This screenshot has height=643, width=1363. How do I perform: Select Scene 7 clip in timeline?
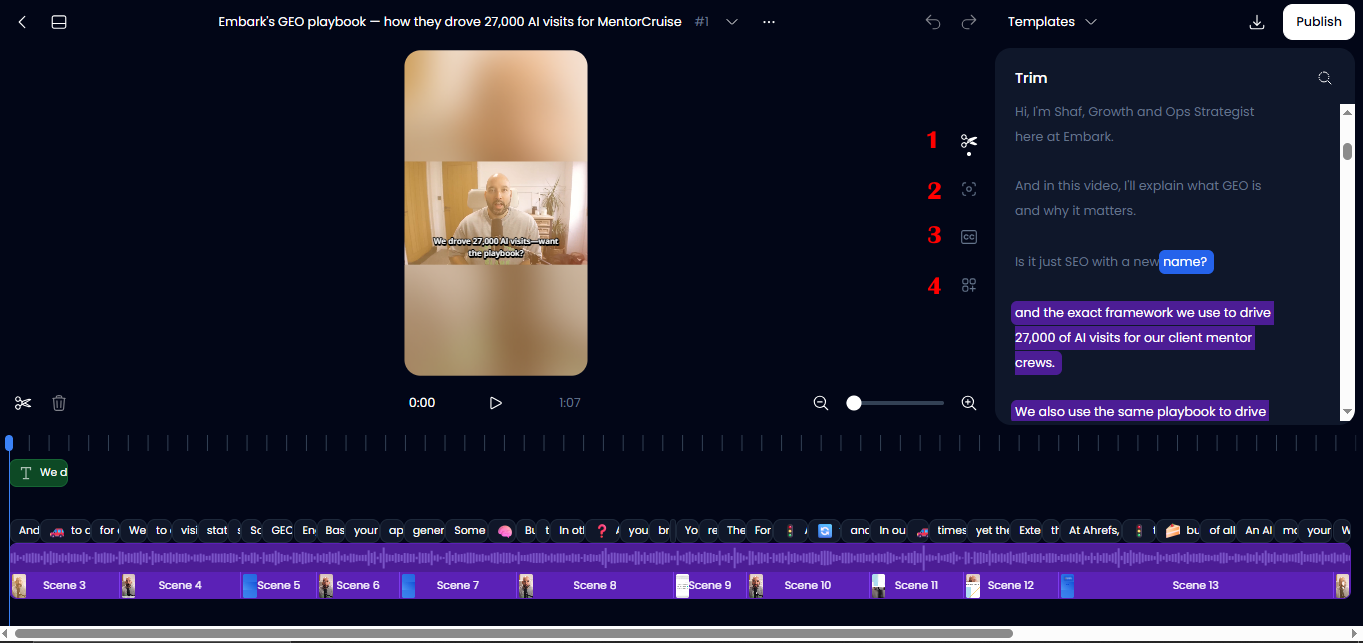[x=457, y=585]
